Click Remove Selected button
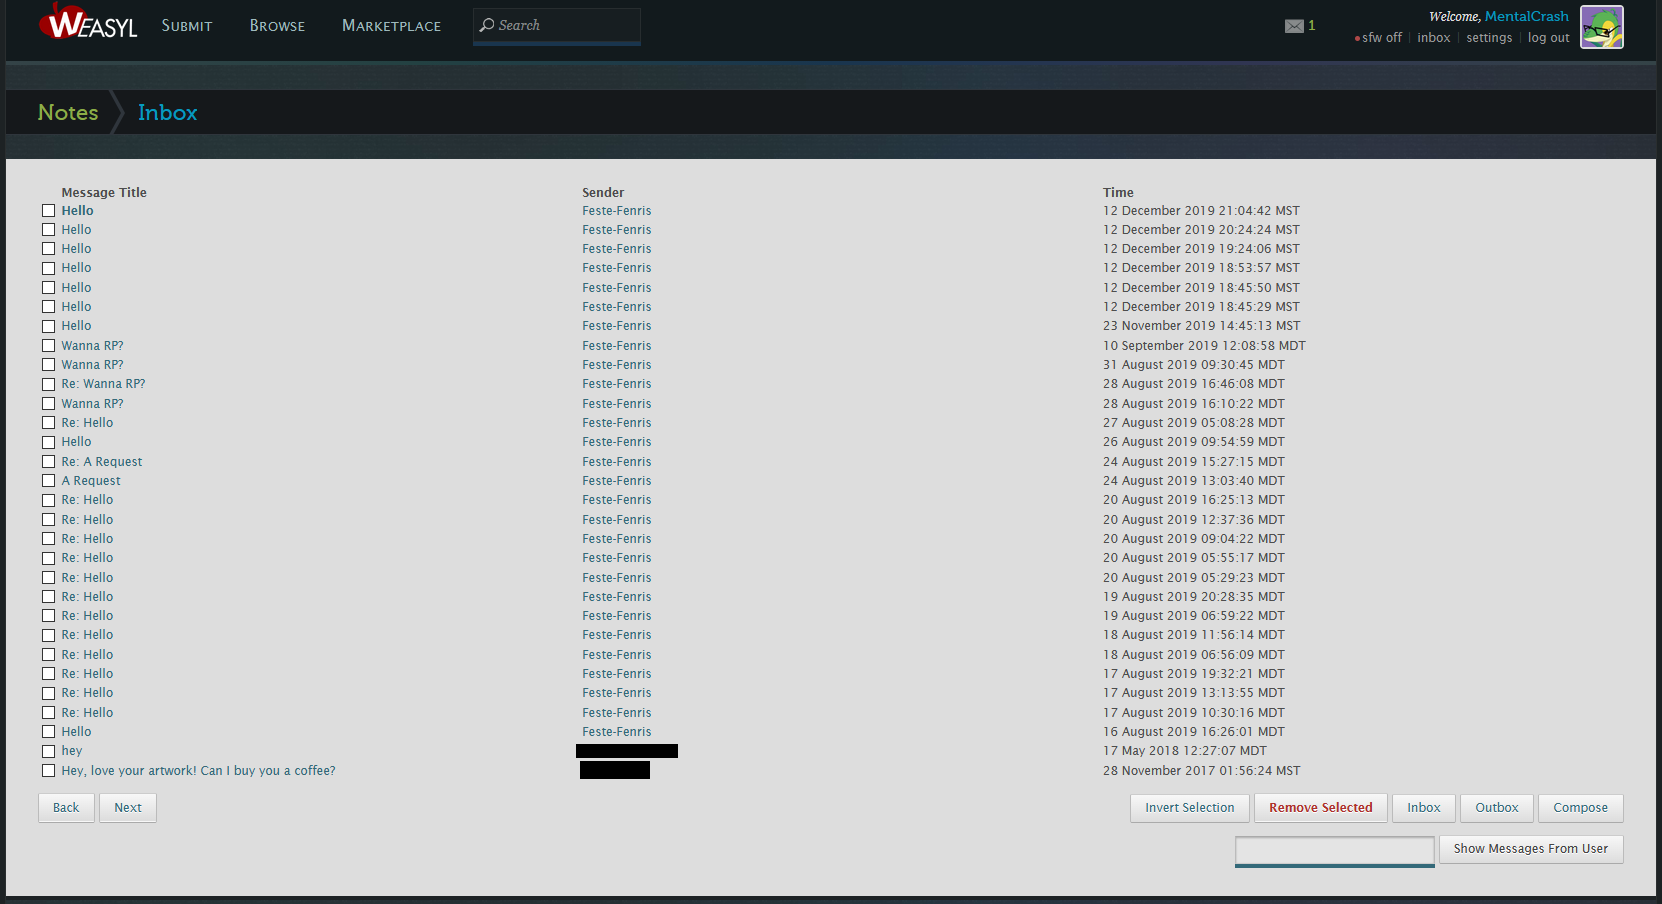The width and height of the screenshot is (1662, 904). (1320, 808)
